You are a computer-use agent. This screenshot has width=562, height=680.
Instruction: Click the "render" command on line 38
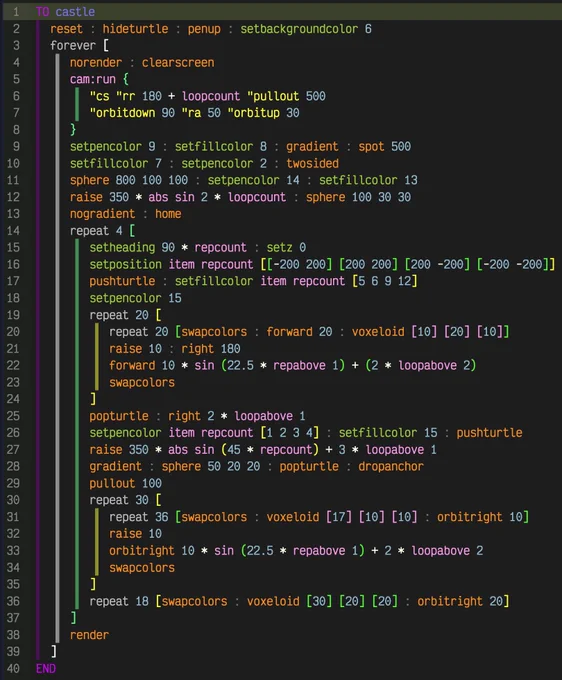click(x=89, y=635)
